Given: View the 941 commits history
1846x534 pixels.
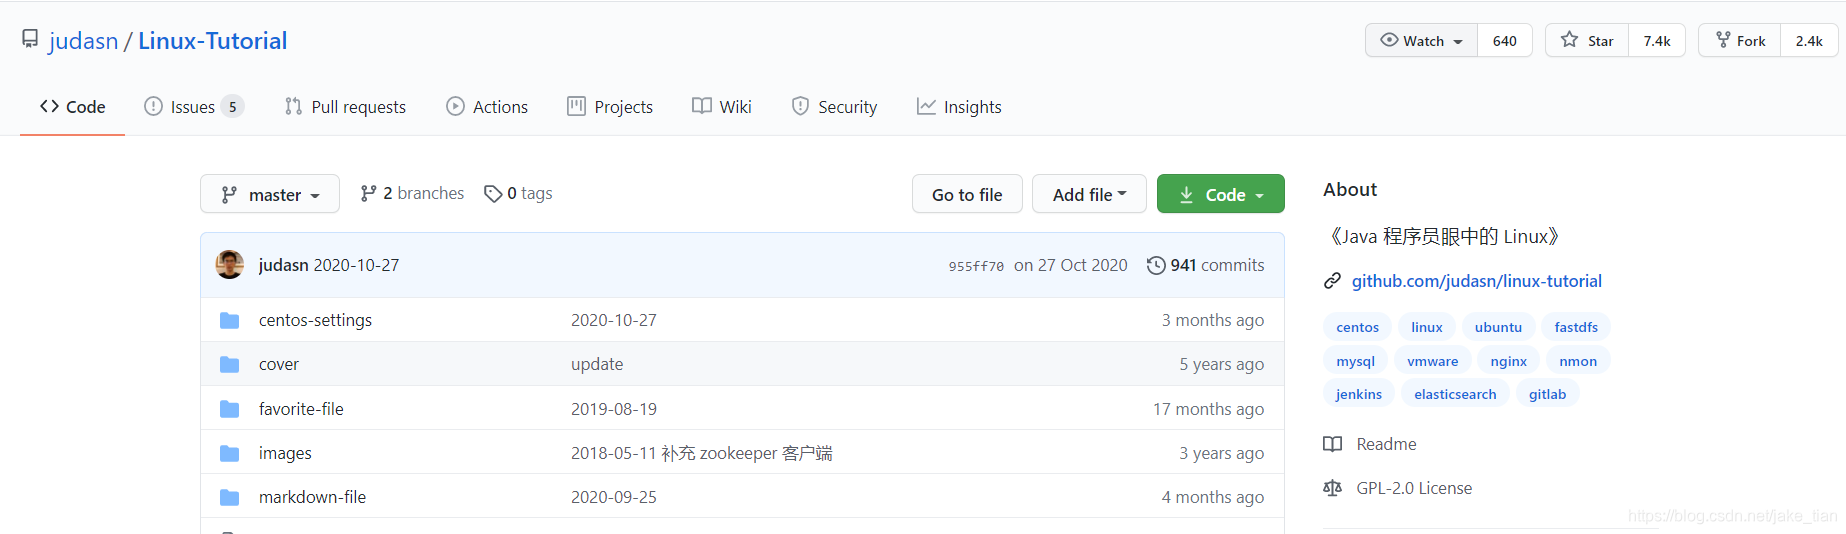Looking at the screenshot, I should tap(1206, 265).
